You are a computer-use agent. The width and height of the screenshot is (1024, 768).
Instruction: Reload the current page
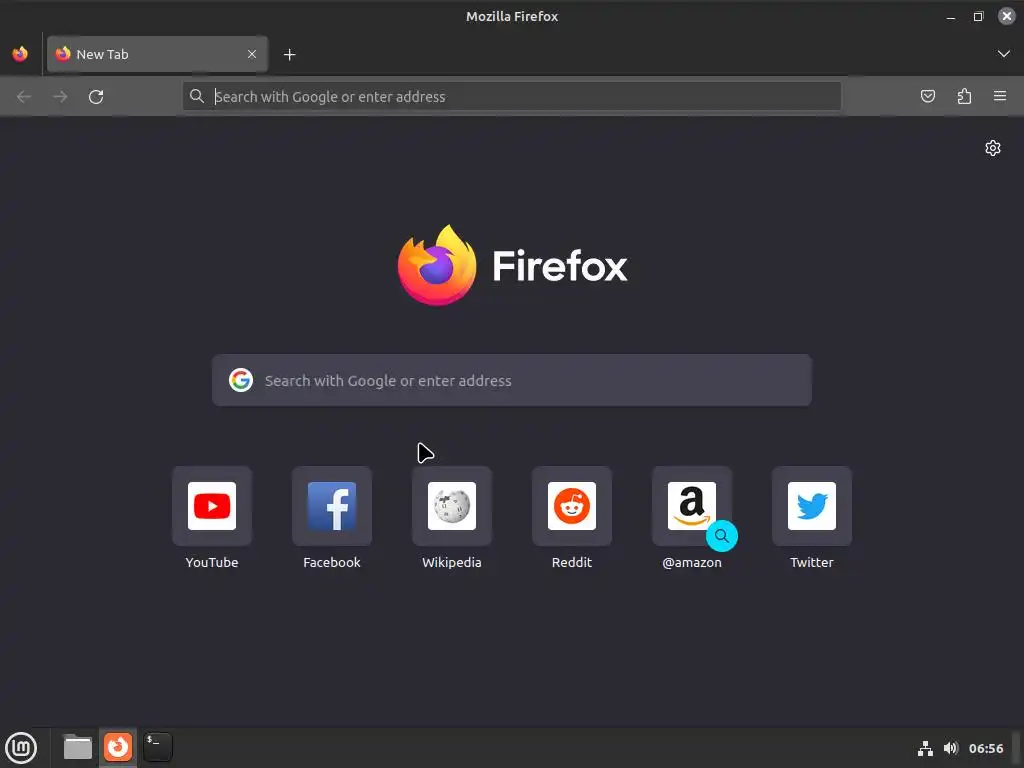[96, 97]
